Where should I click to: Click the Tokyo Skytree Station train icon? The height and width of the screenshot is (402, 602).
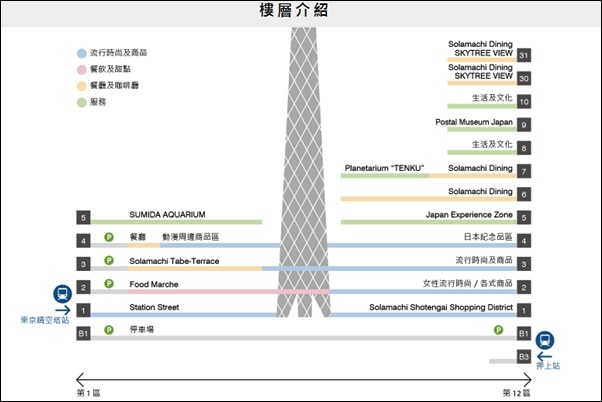tap(62, 294)
